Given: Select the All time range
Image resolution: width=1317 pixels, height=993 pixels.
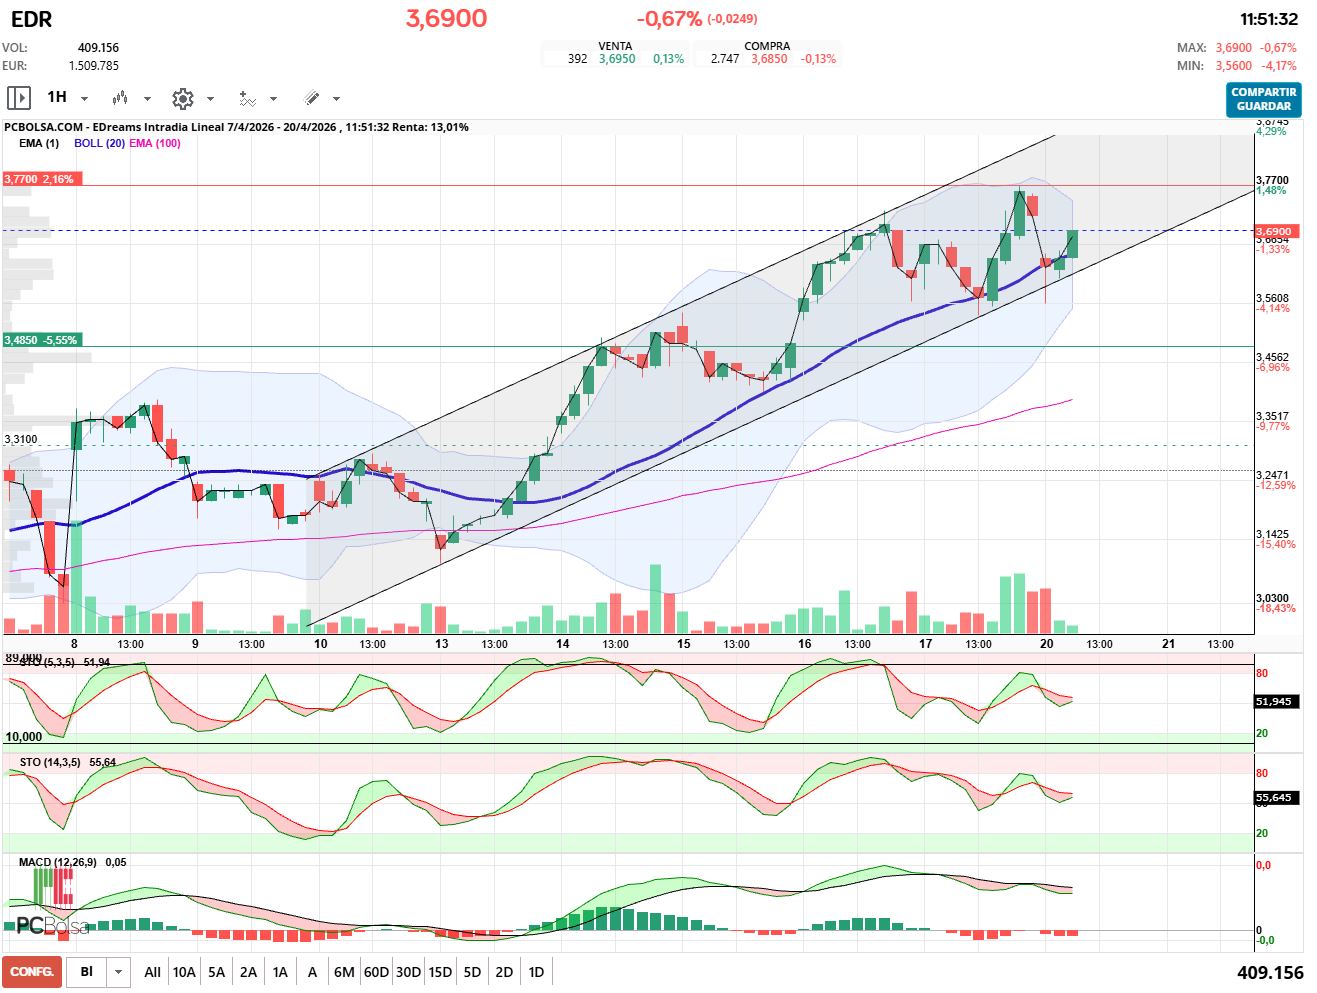Looking at the screenshot, I should [152, 972].
